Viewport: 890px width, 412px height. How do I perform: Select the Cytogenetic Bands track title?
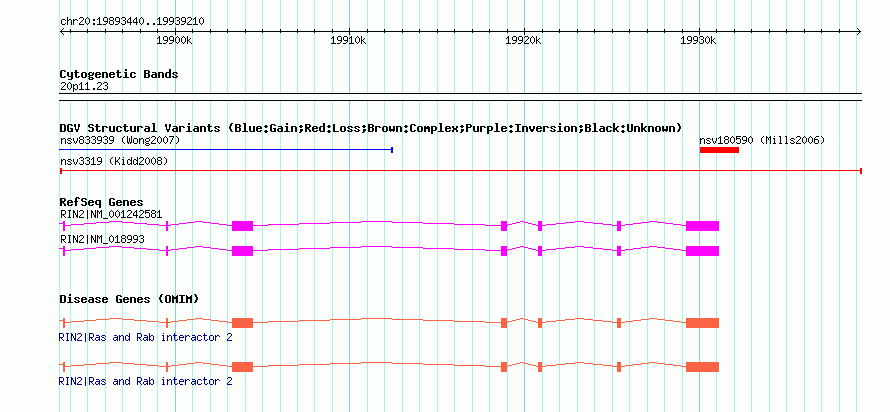click(x=119, y=74)
